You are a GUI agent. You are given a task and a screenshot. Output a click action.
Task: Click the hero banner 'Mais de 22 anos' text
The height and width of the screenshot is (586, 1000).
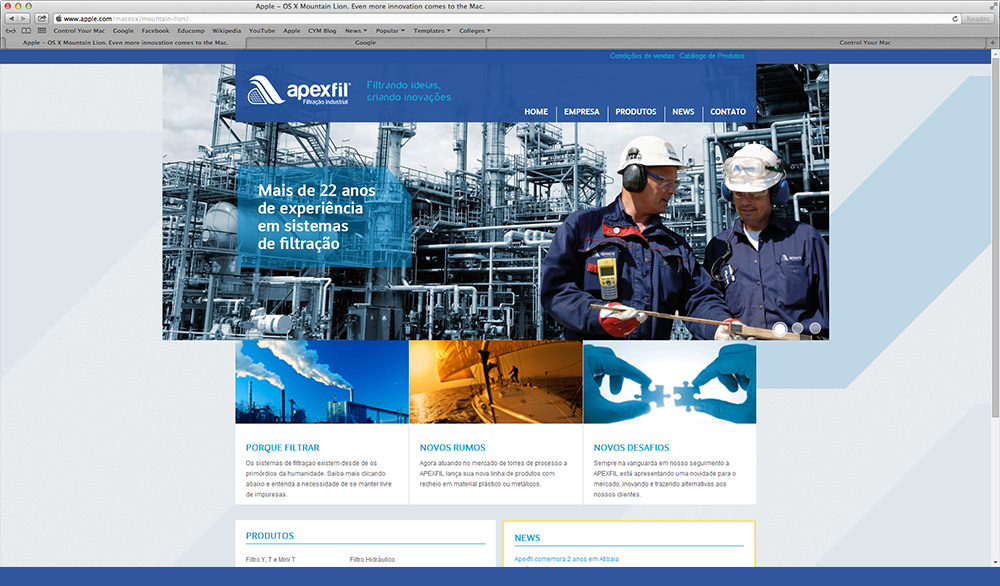[317, 217]
